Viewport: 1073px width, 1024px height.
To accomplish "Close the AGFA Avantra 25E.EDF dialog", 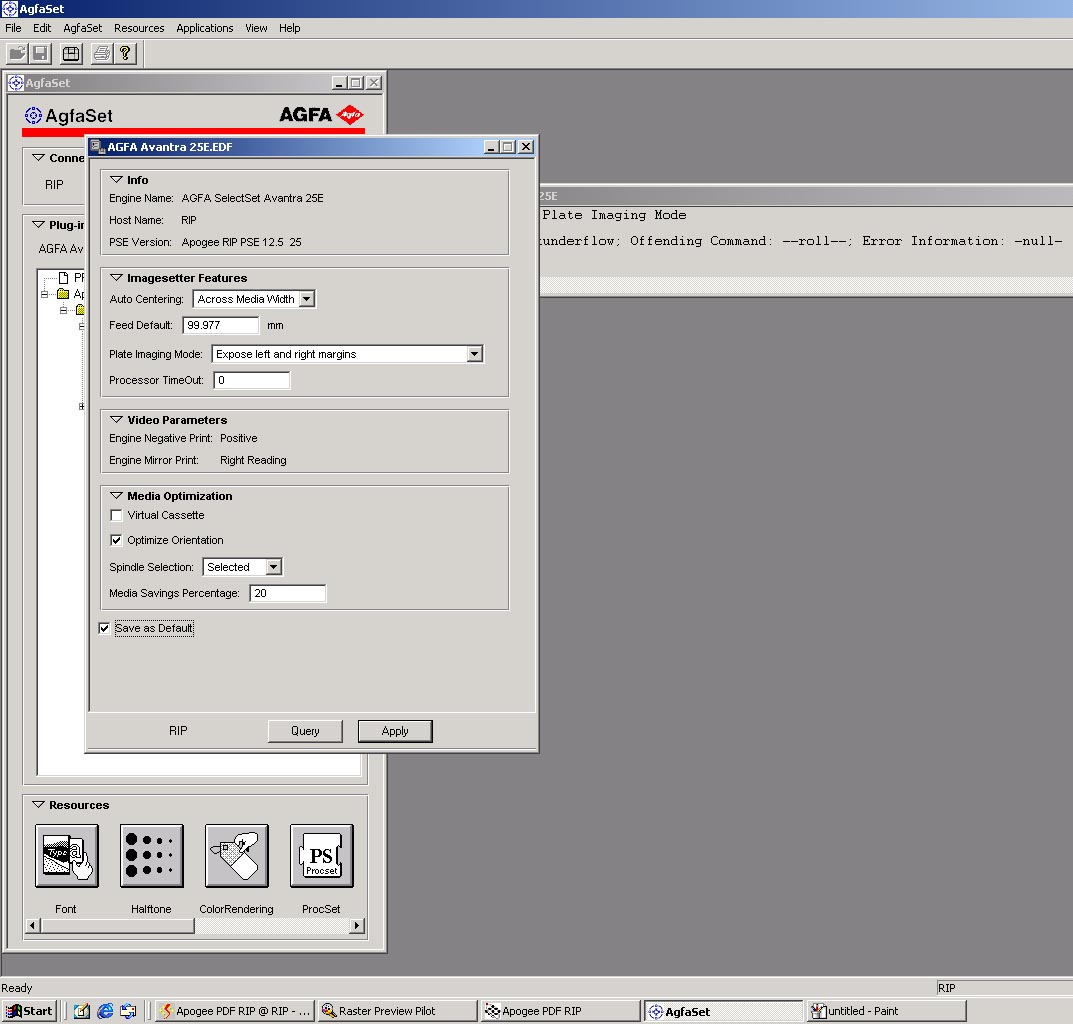I will point(526,146).
